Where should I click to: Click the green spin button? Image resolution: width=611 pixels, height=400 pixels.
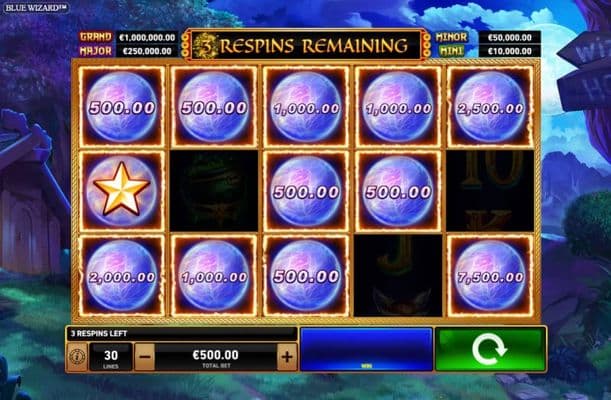pyautogui.click(x=490, y=349)
